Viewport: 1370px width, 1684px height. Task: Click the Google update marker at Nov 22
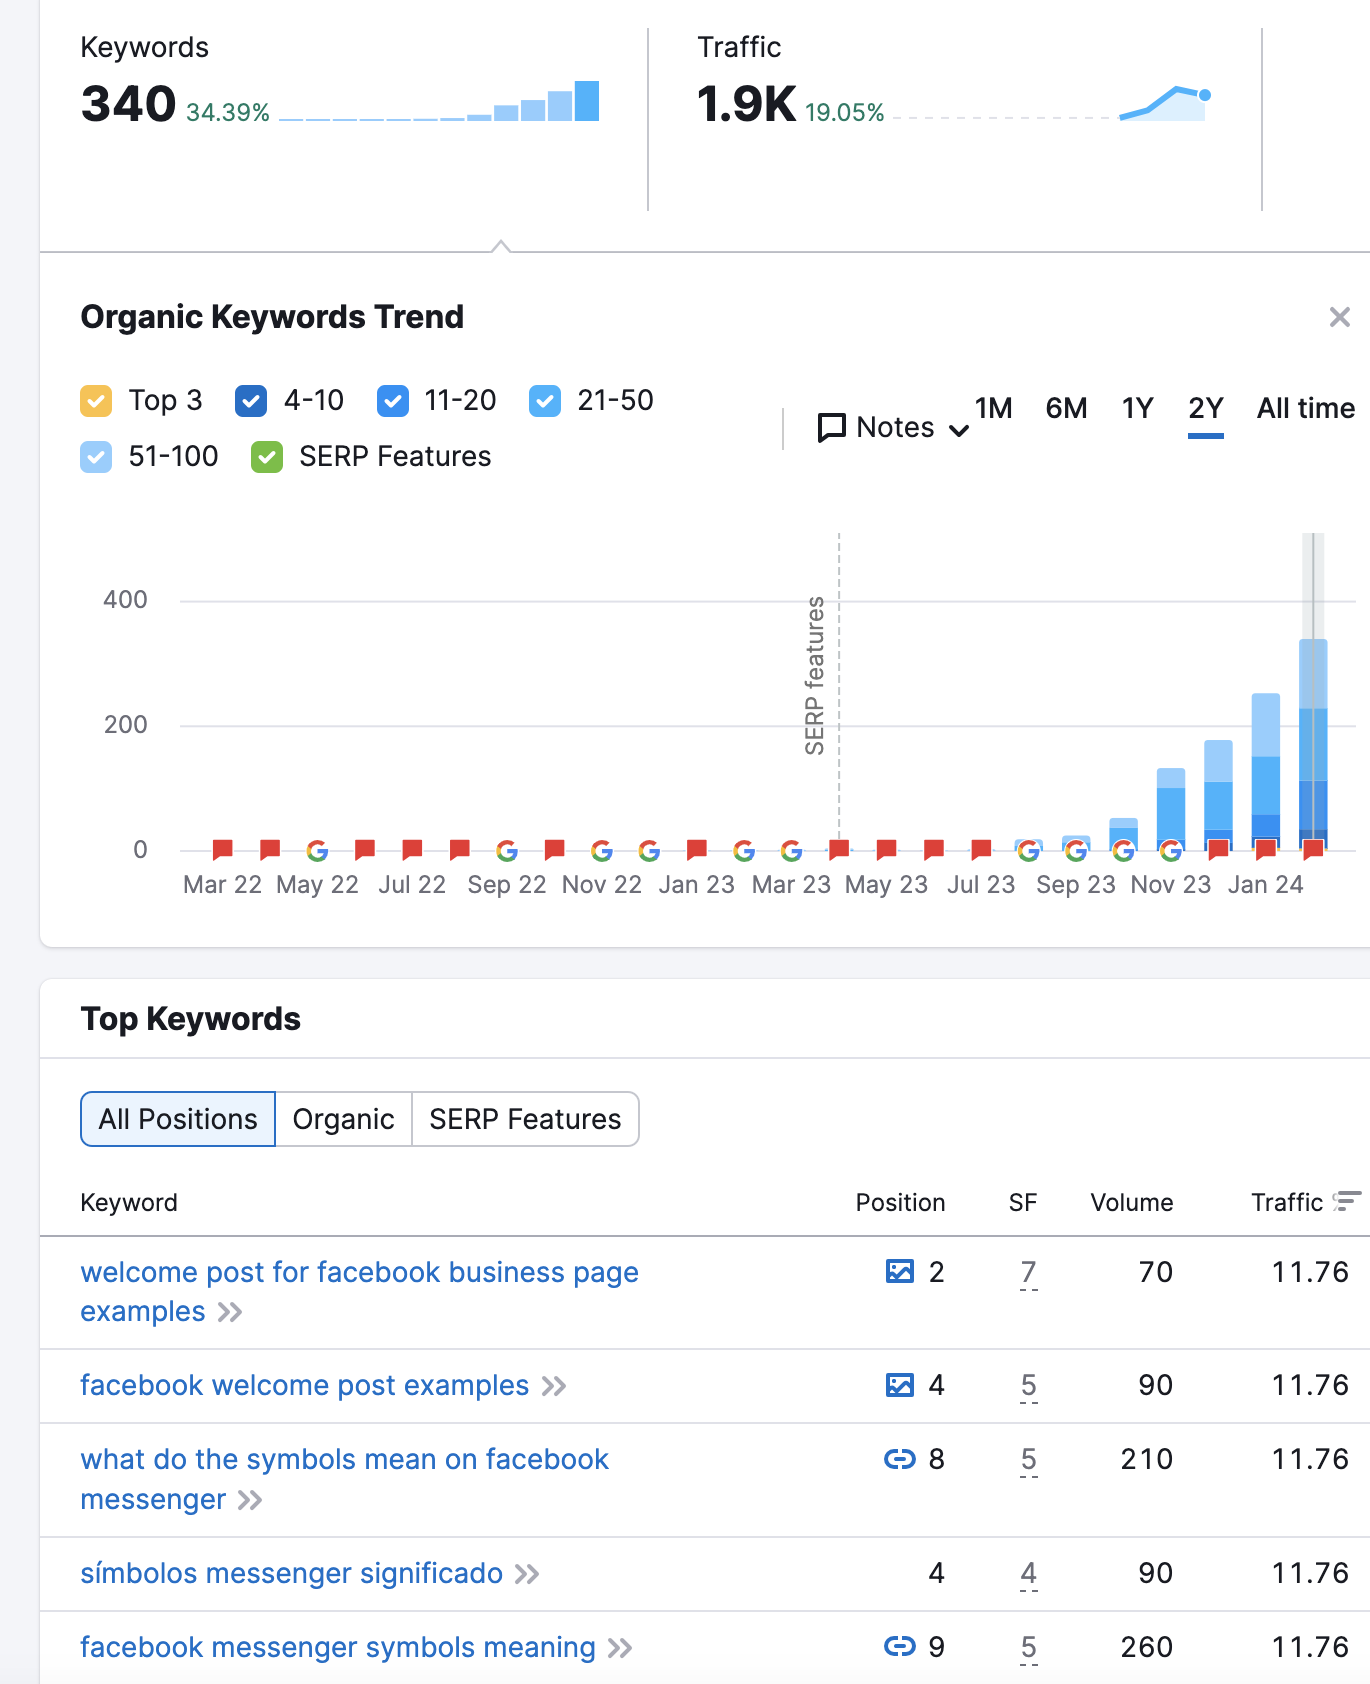(602, 851)
